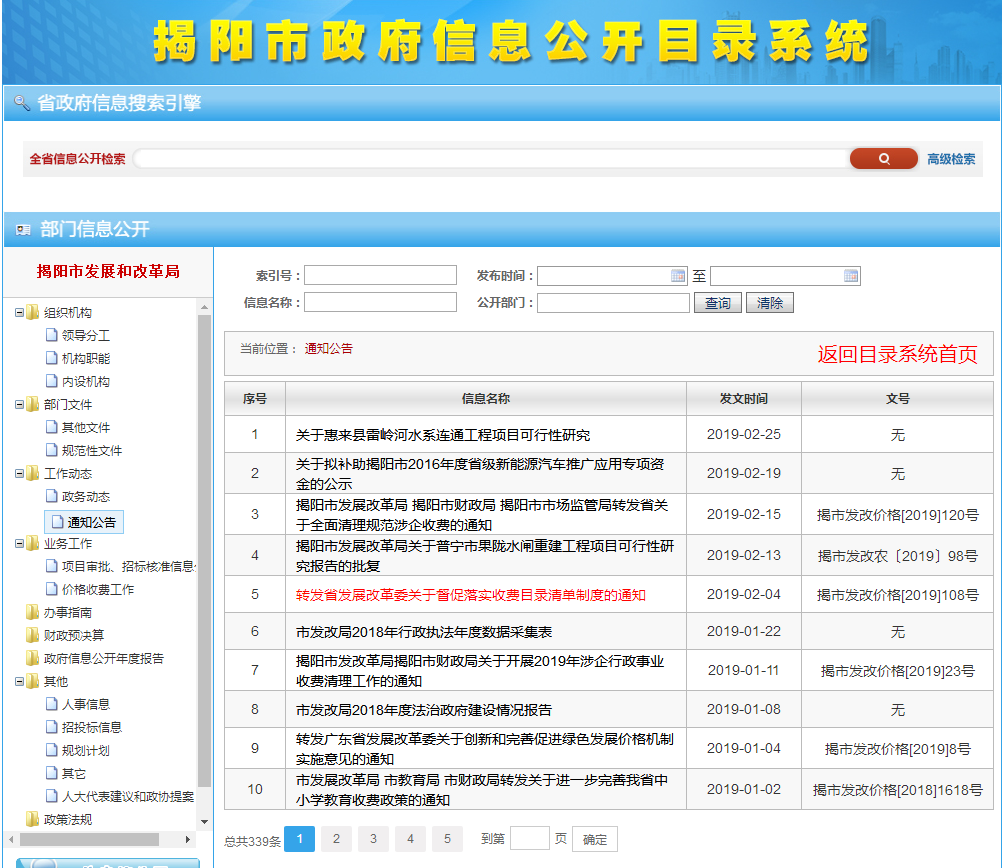
Task: Go to page 5 of results
Action: click(x=448, y=838)
